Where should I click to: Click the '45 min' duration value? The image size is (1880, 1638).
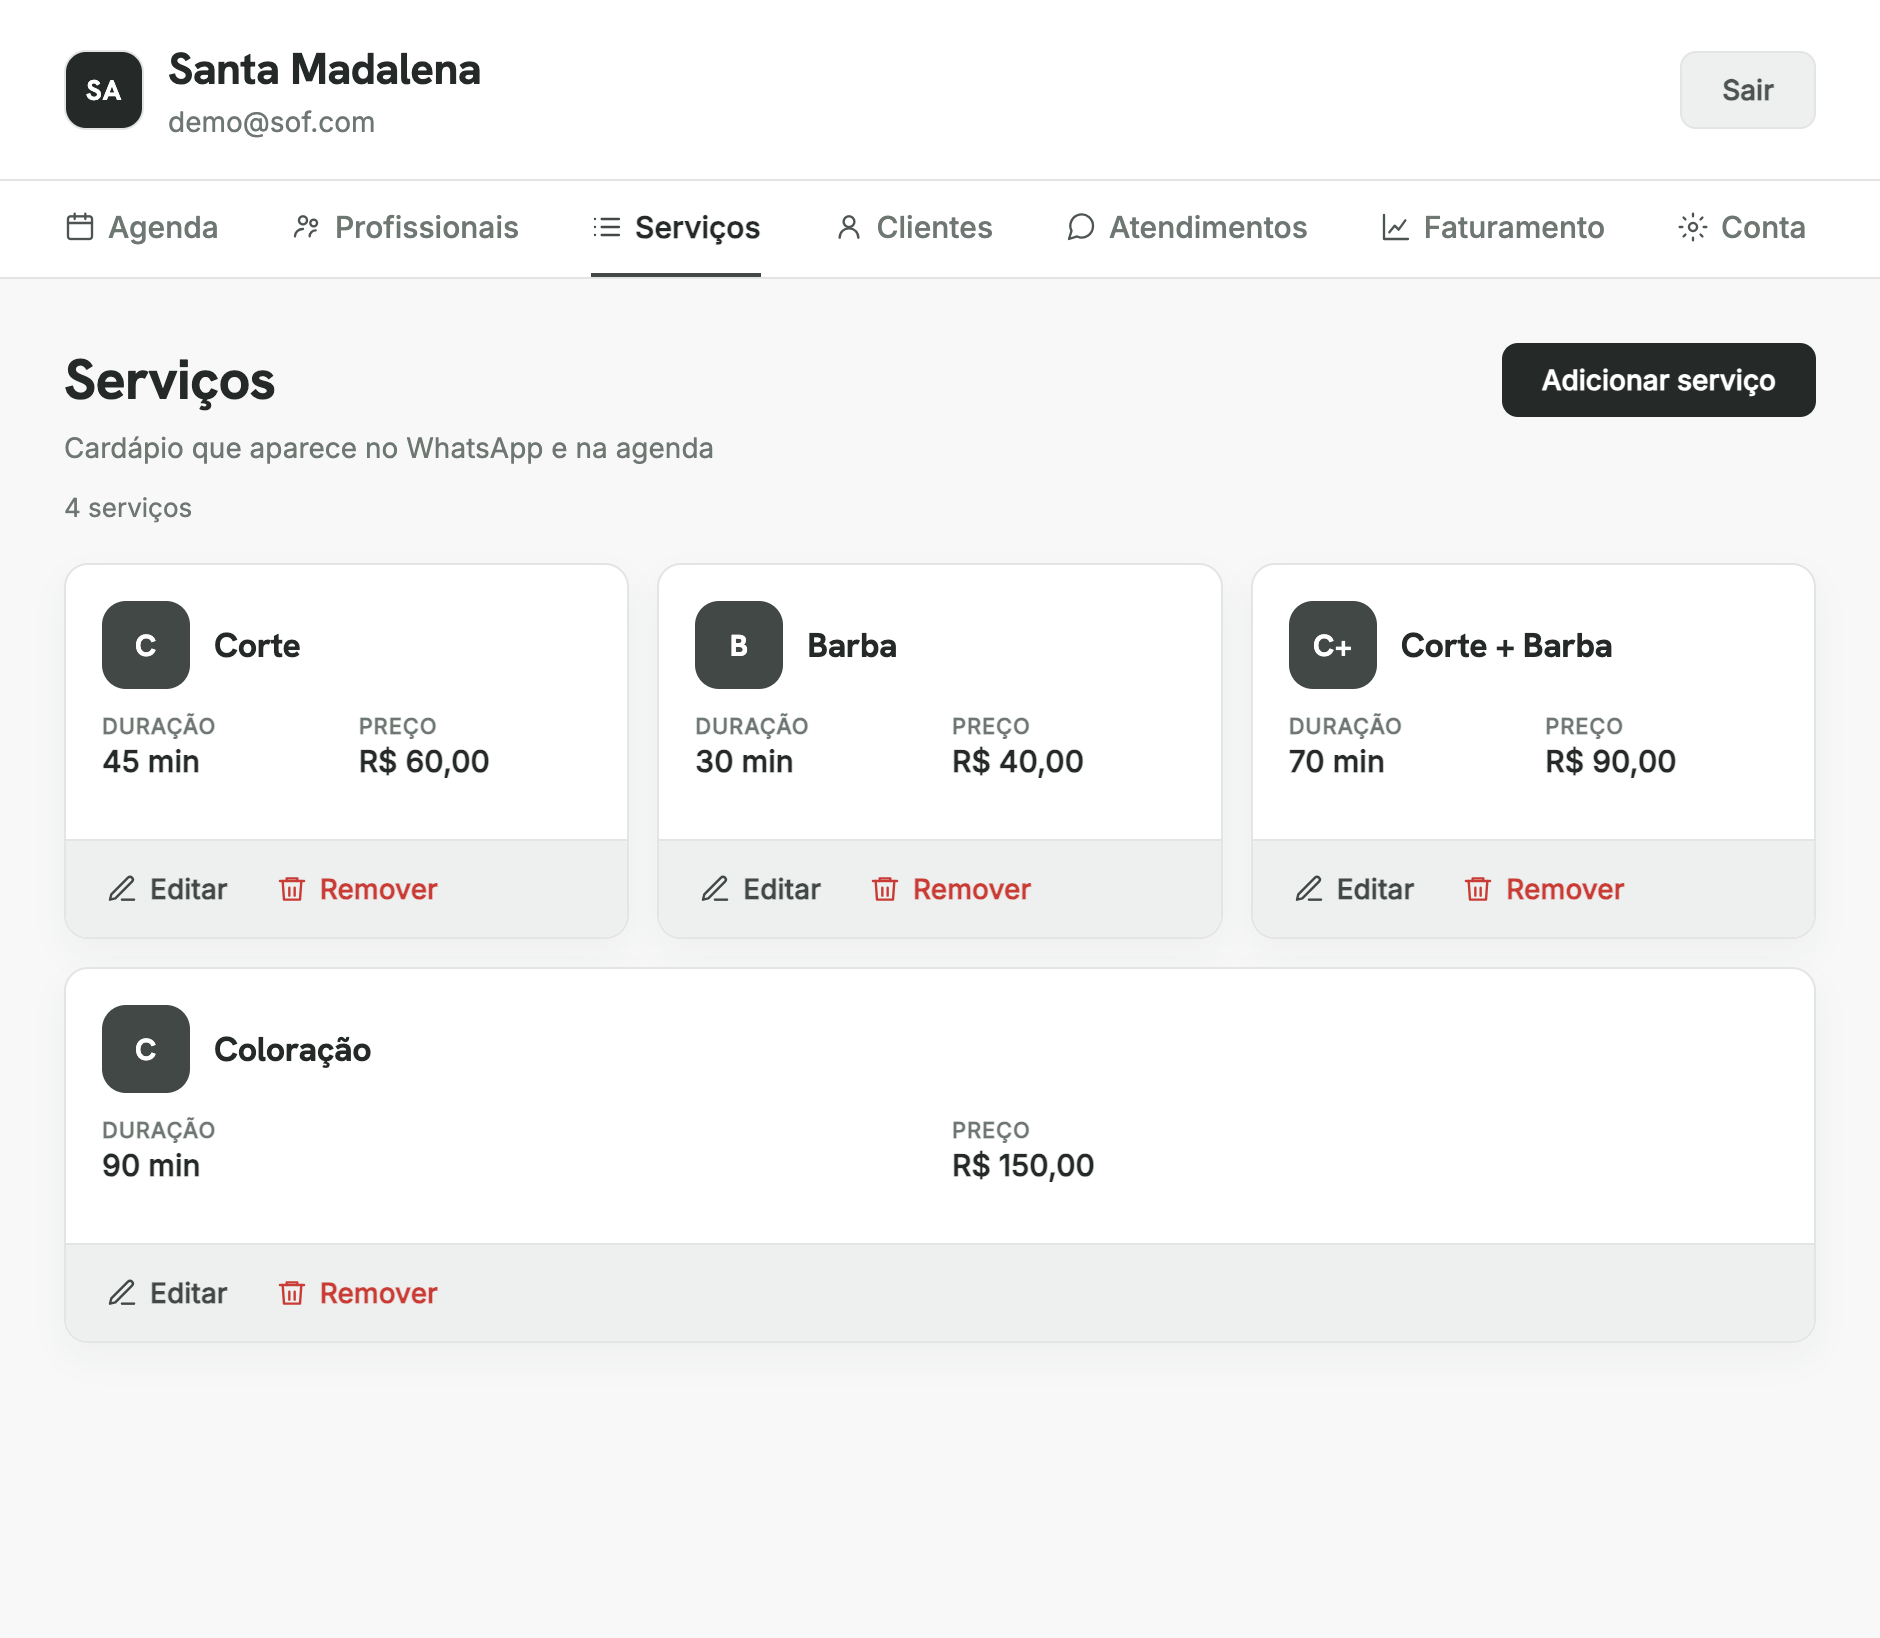click(151, 762)
